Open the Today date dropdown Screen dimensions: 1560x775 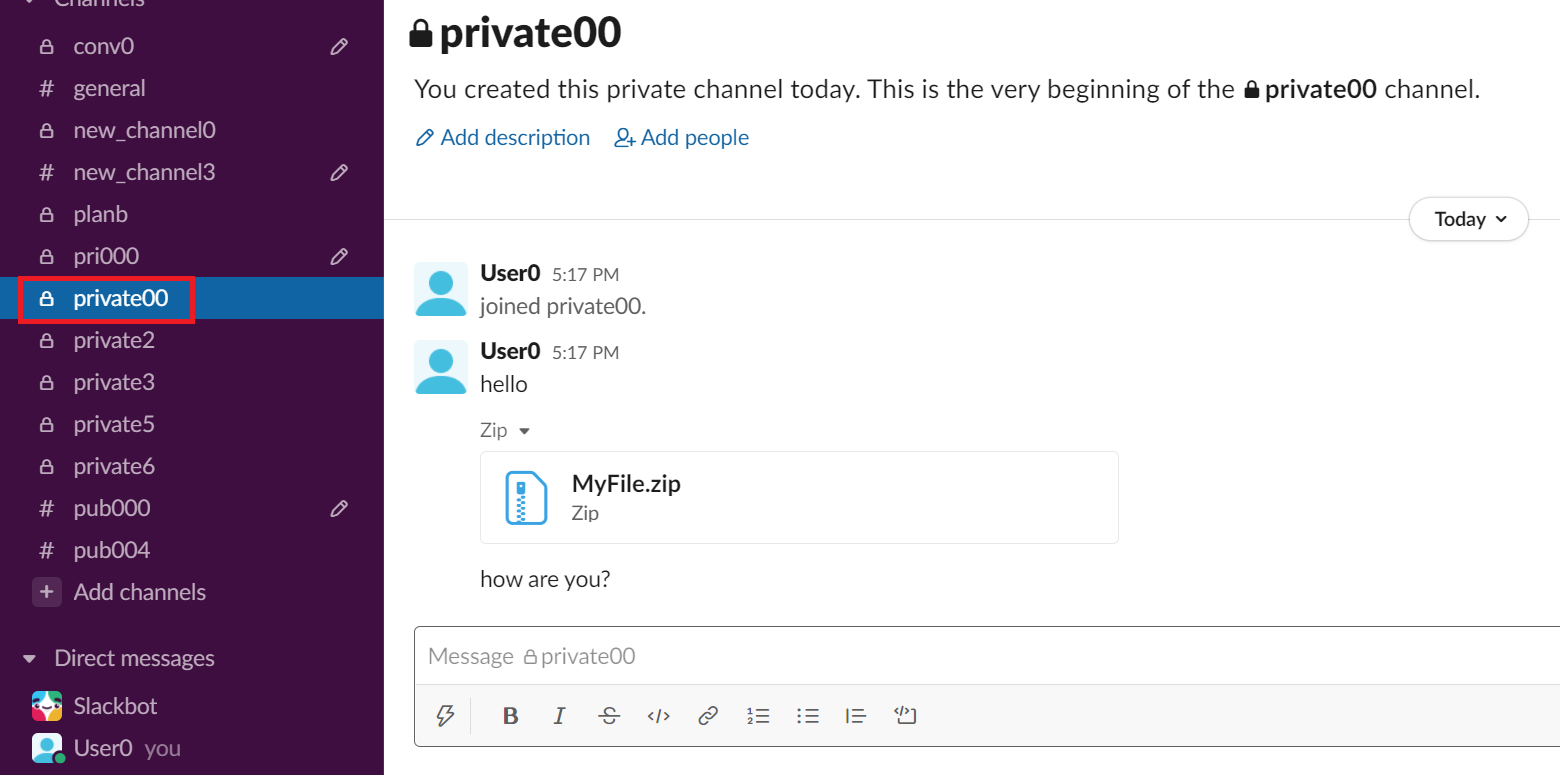1468,219
